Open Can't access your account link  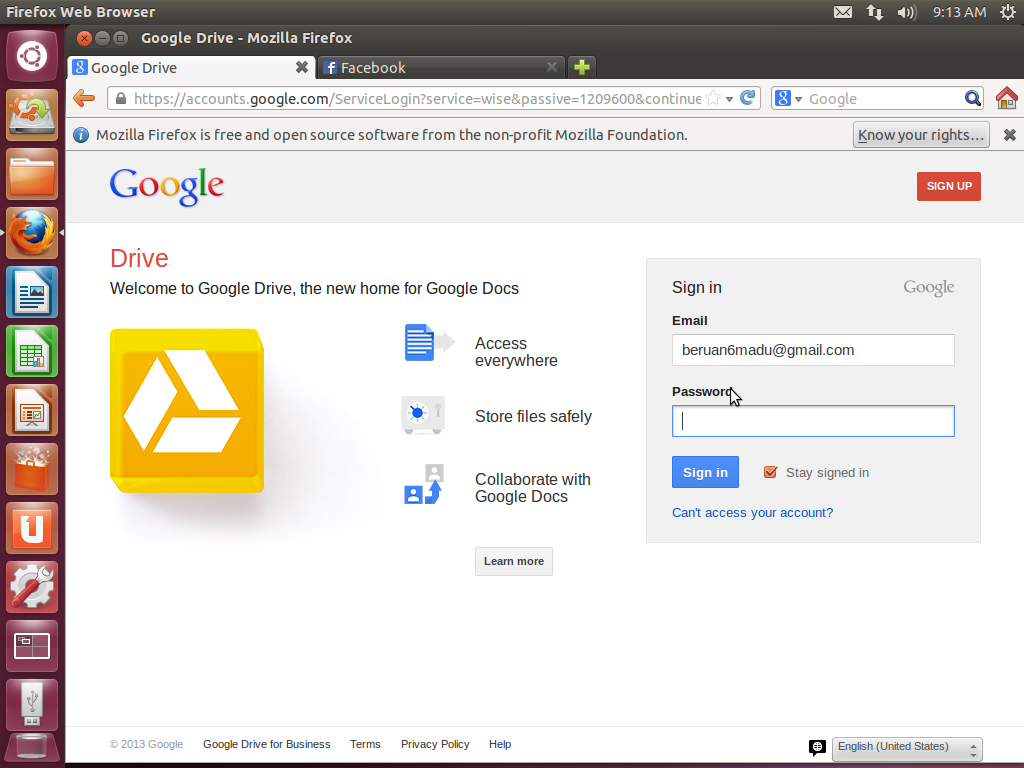(752, 513)
